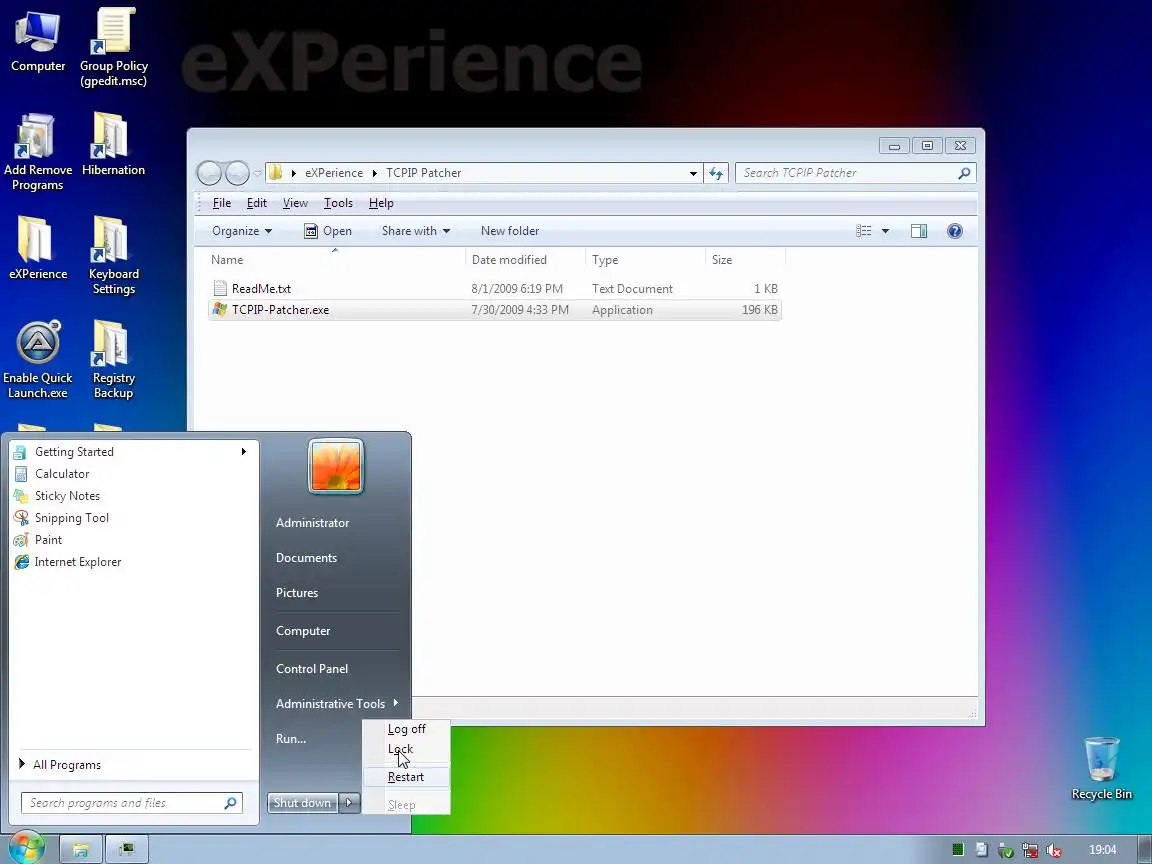Image resolution: width=1152 pixels, height=864 pixels.
Task: Click the user account picture in Start menu
Action: pos(336,466)
